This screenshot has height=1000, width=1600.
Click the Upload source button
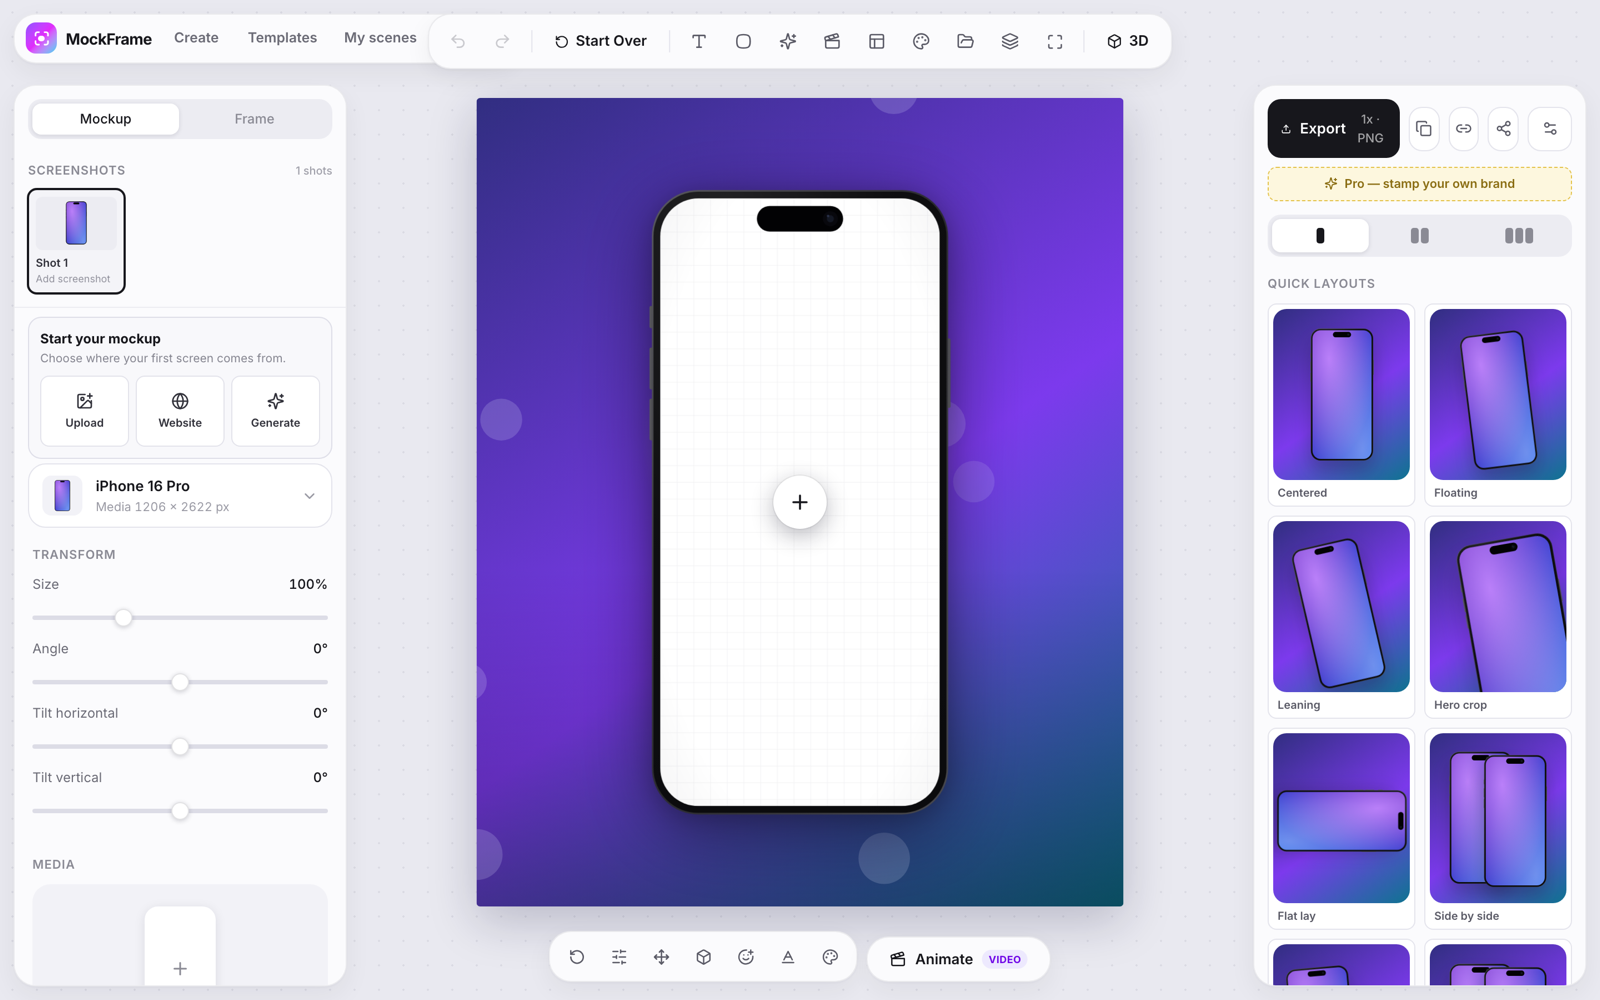[x=84, y=410]
